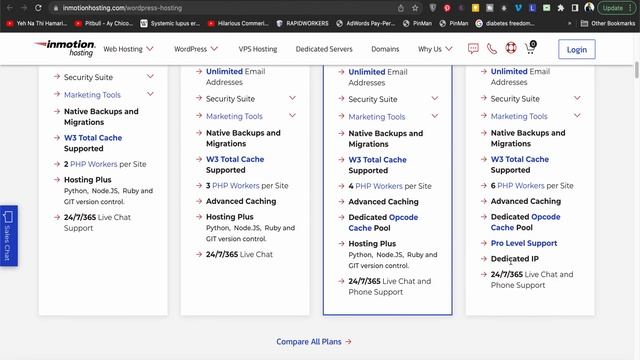Viewport: 640px width, 360px height.
Task: Open the red Pinterest extension
Action: click(x=447, y=8)
